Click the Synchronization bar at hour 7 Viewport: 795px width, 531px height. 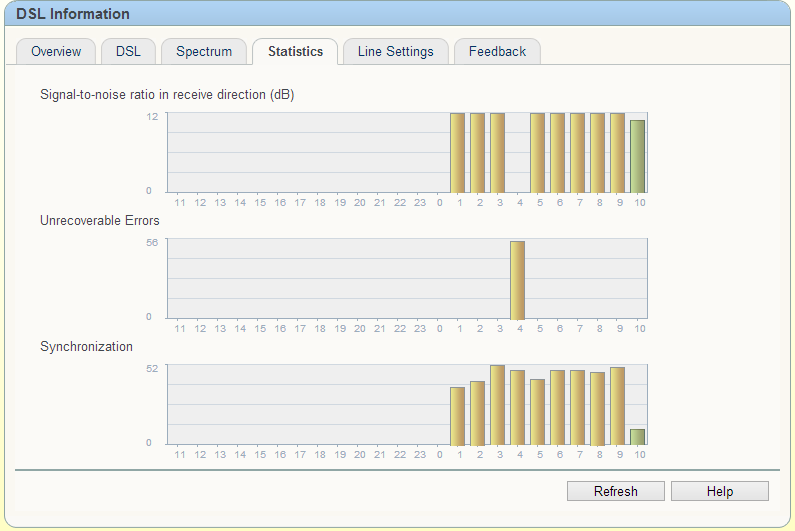click(577, 408)
